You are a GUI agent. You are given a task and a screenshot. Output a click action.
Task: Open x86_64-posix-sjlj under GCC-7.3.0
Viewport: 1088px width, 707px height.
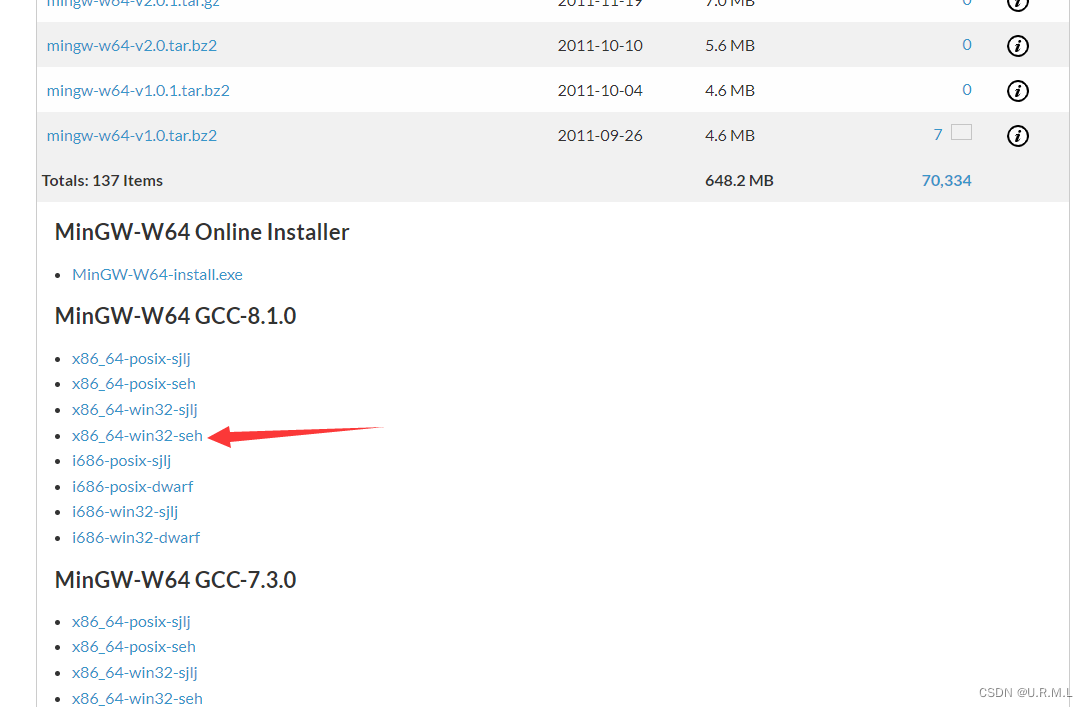(x=131, y=622)
